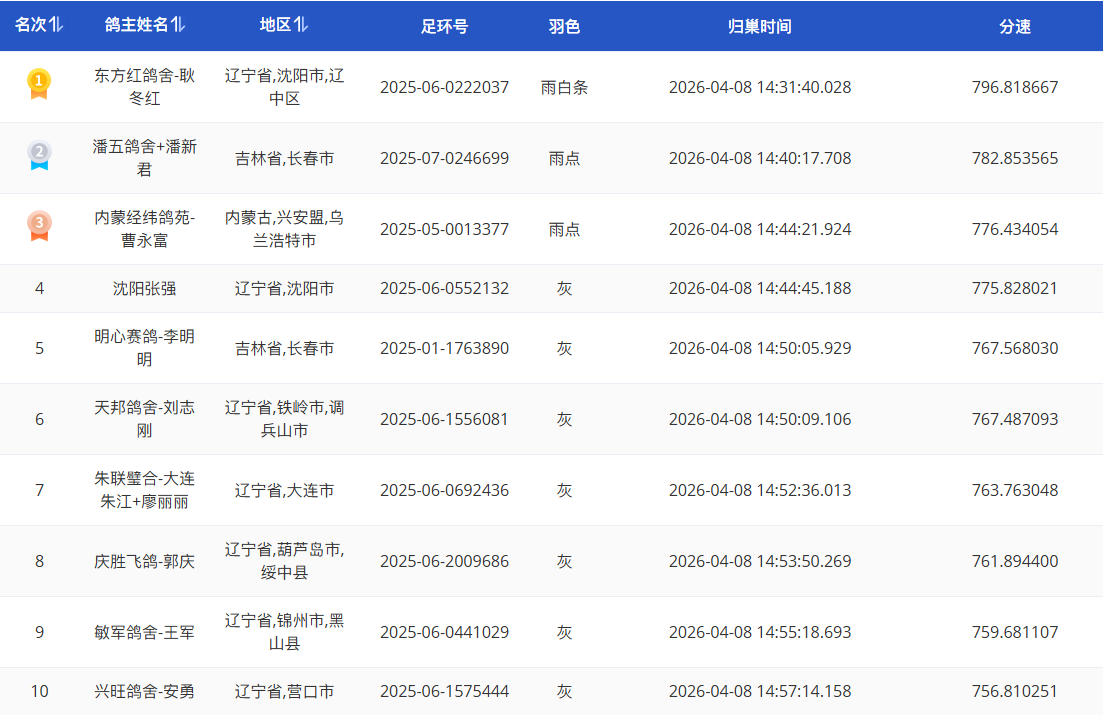
Task: Sort by 鸽主姓名 using the sort arrows
Action: 178,25
